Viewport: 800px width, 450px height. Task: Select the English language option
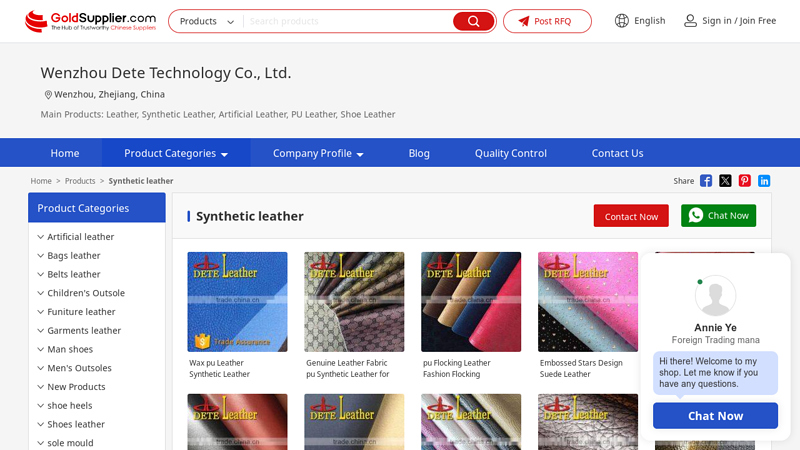coord(649,21)
